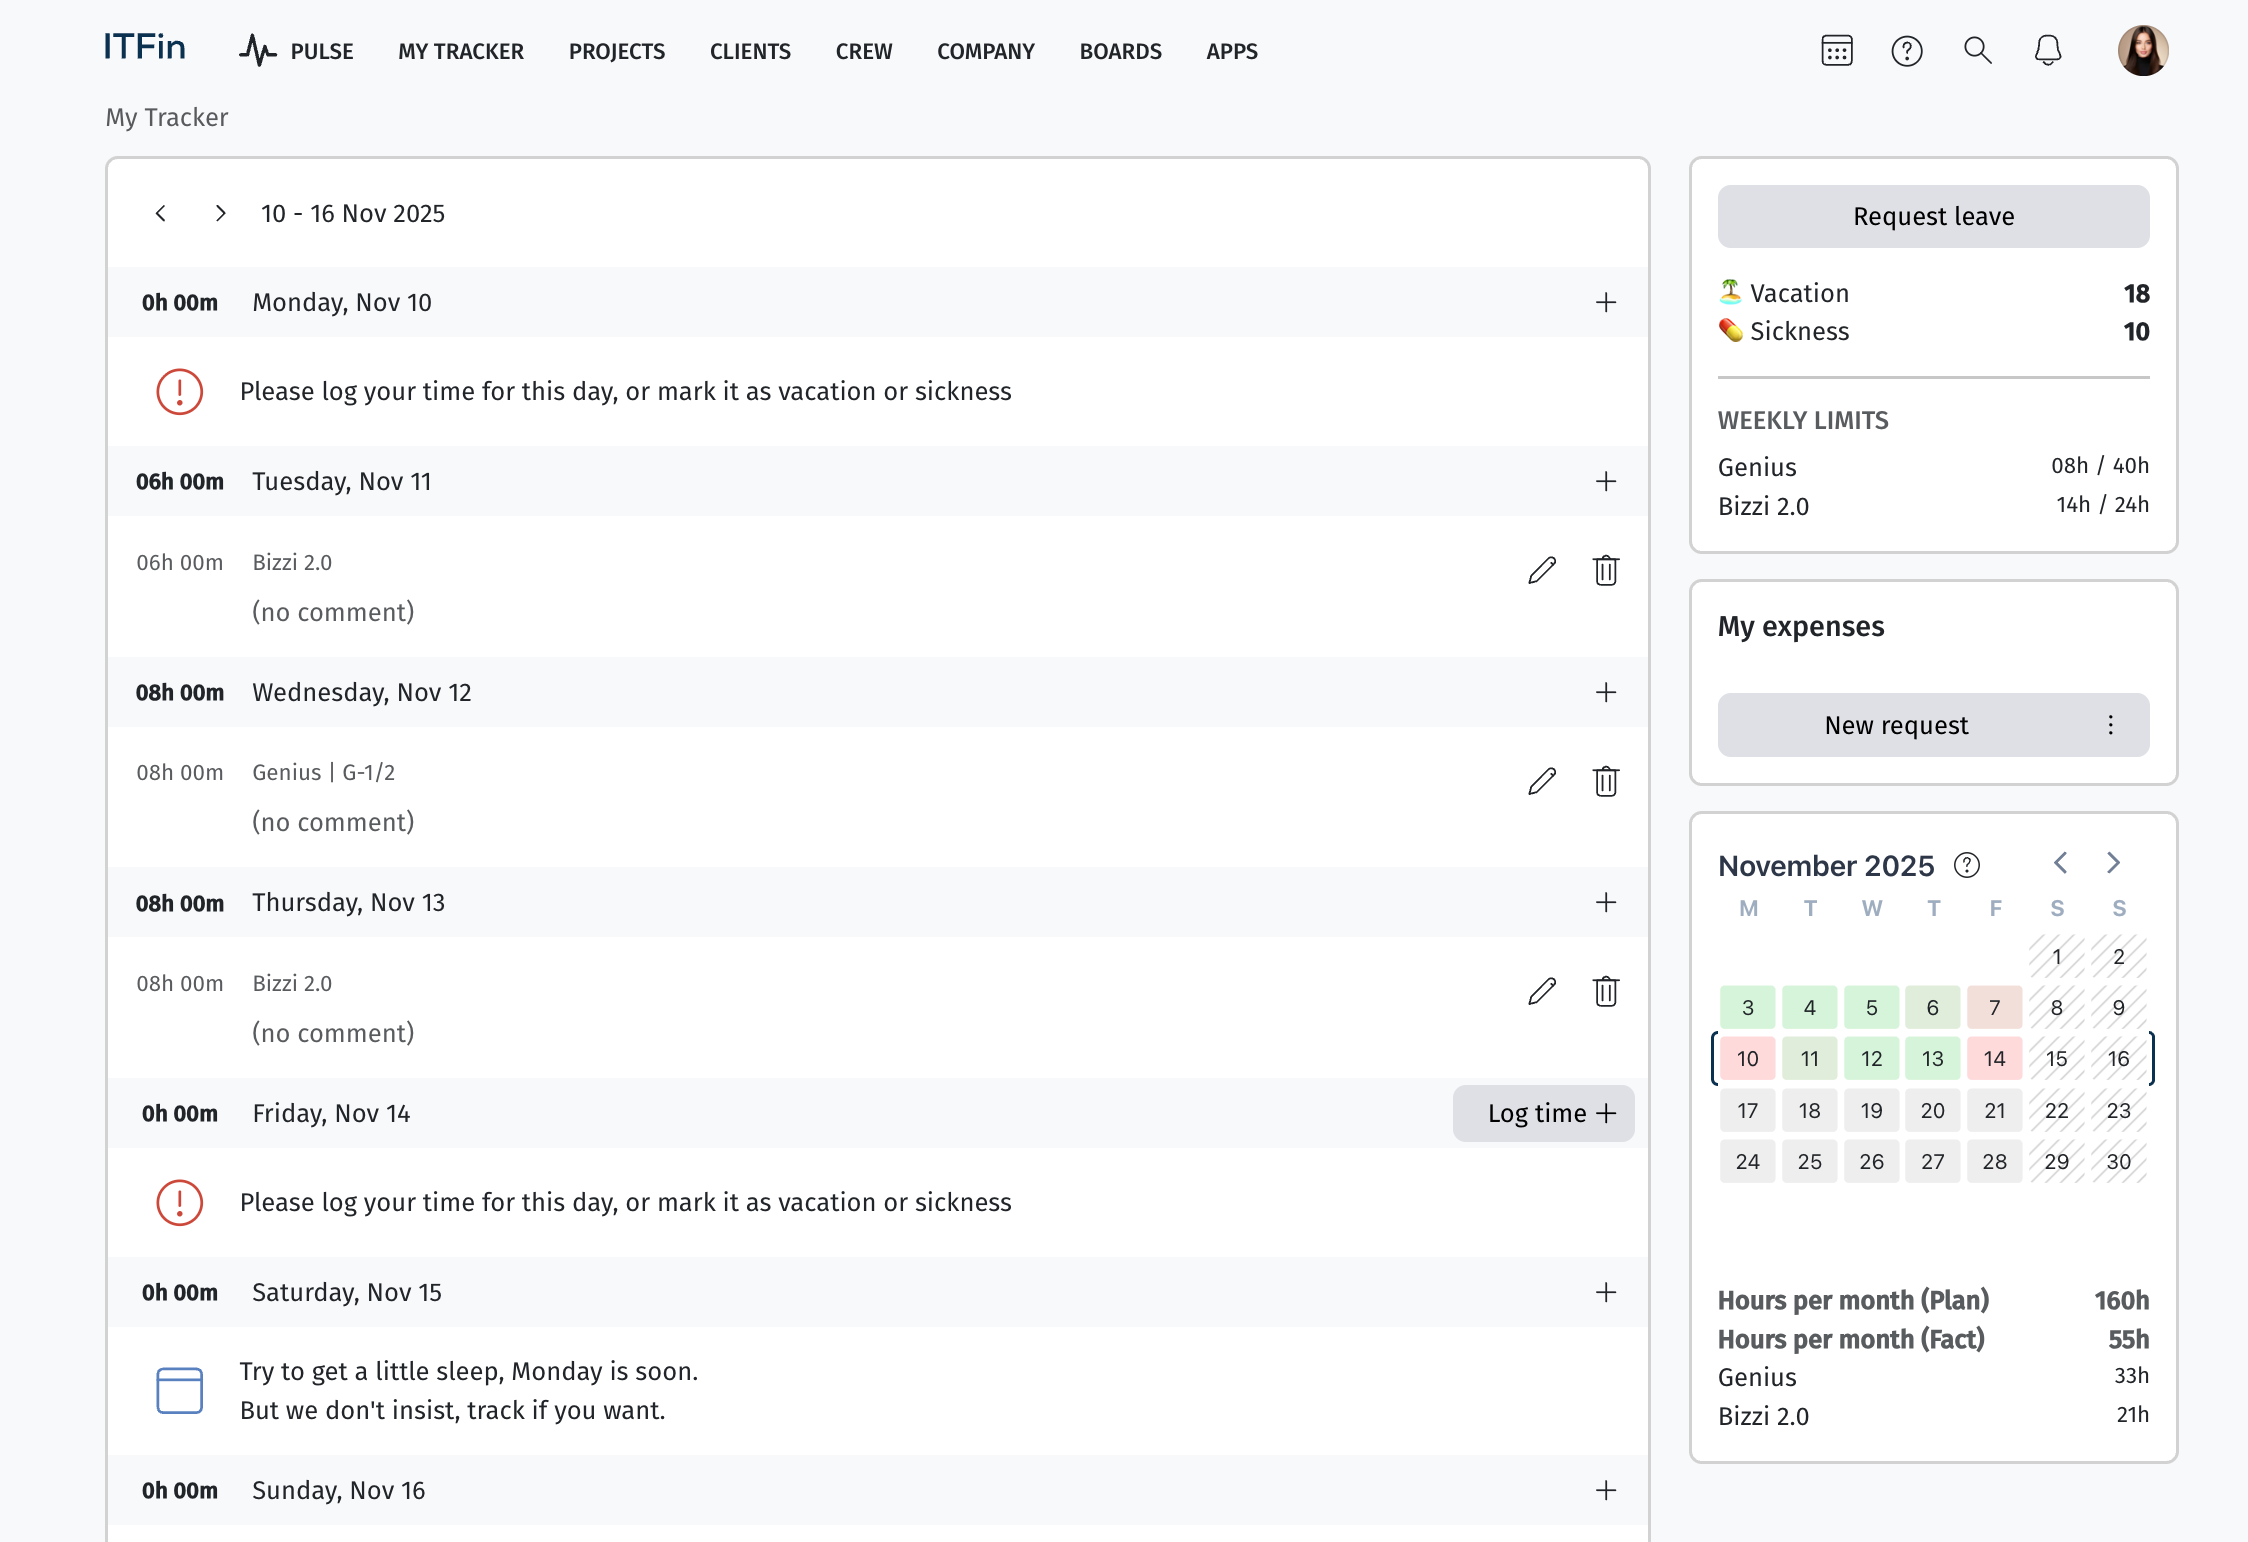
Task: Open the Projects menu
Action: tap(616, 51)
